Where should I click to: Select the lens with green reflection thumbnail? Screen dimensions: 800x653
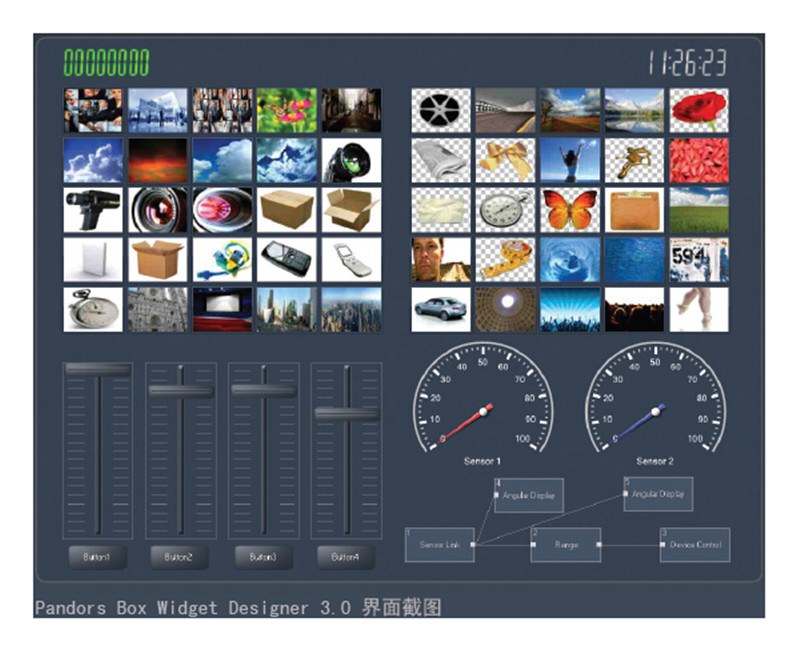pyautogui.click(x=352, y=160)
